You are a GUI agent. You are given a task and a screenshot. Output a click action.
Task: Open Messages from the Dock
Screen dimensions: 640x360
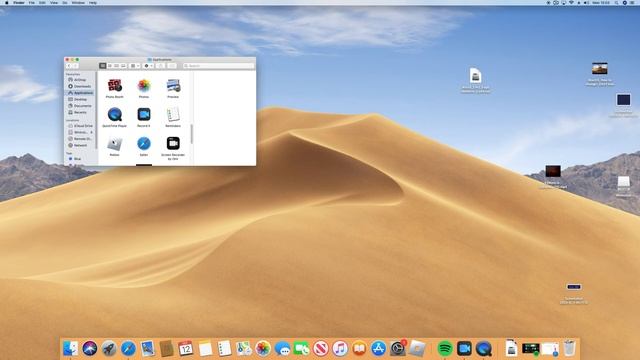[x=282, y=349]
